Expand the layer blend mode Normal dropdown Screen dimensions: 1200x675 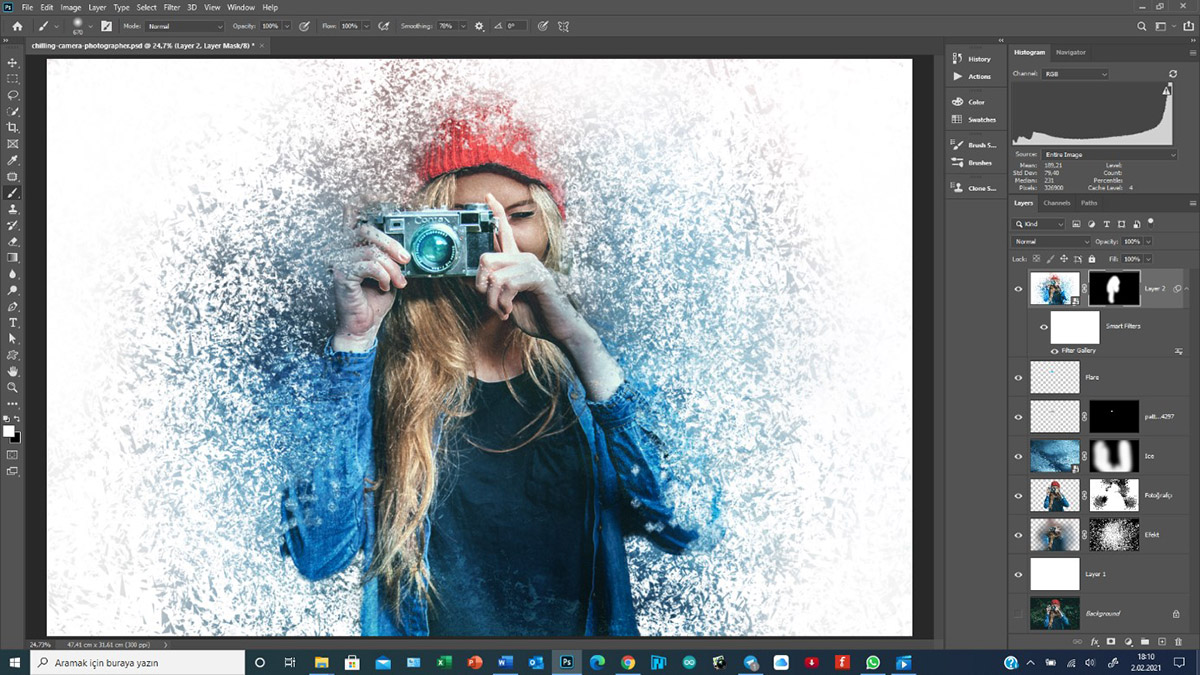[1052, 242]
